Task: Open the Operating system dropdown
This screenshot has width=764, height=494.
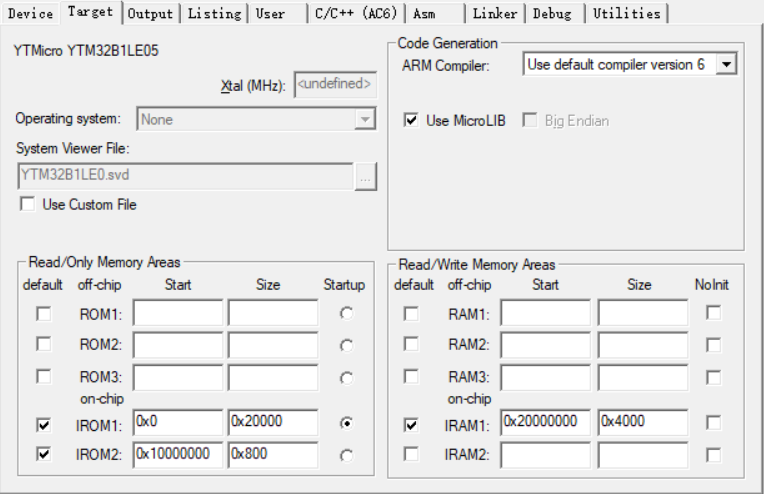Action: pyautogui.click(x=364, y=119)
